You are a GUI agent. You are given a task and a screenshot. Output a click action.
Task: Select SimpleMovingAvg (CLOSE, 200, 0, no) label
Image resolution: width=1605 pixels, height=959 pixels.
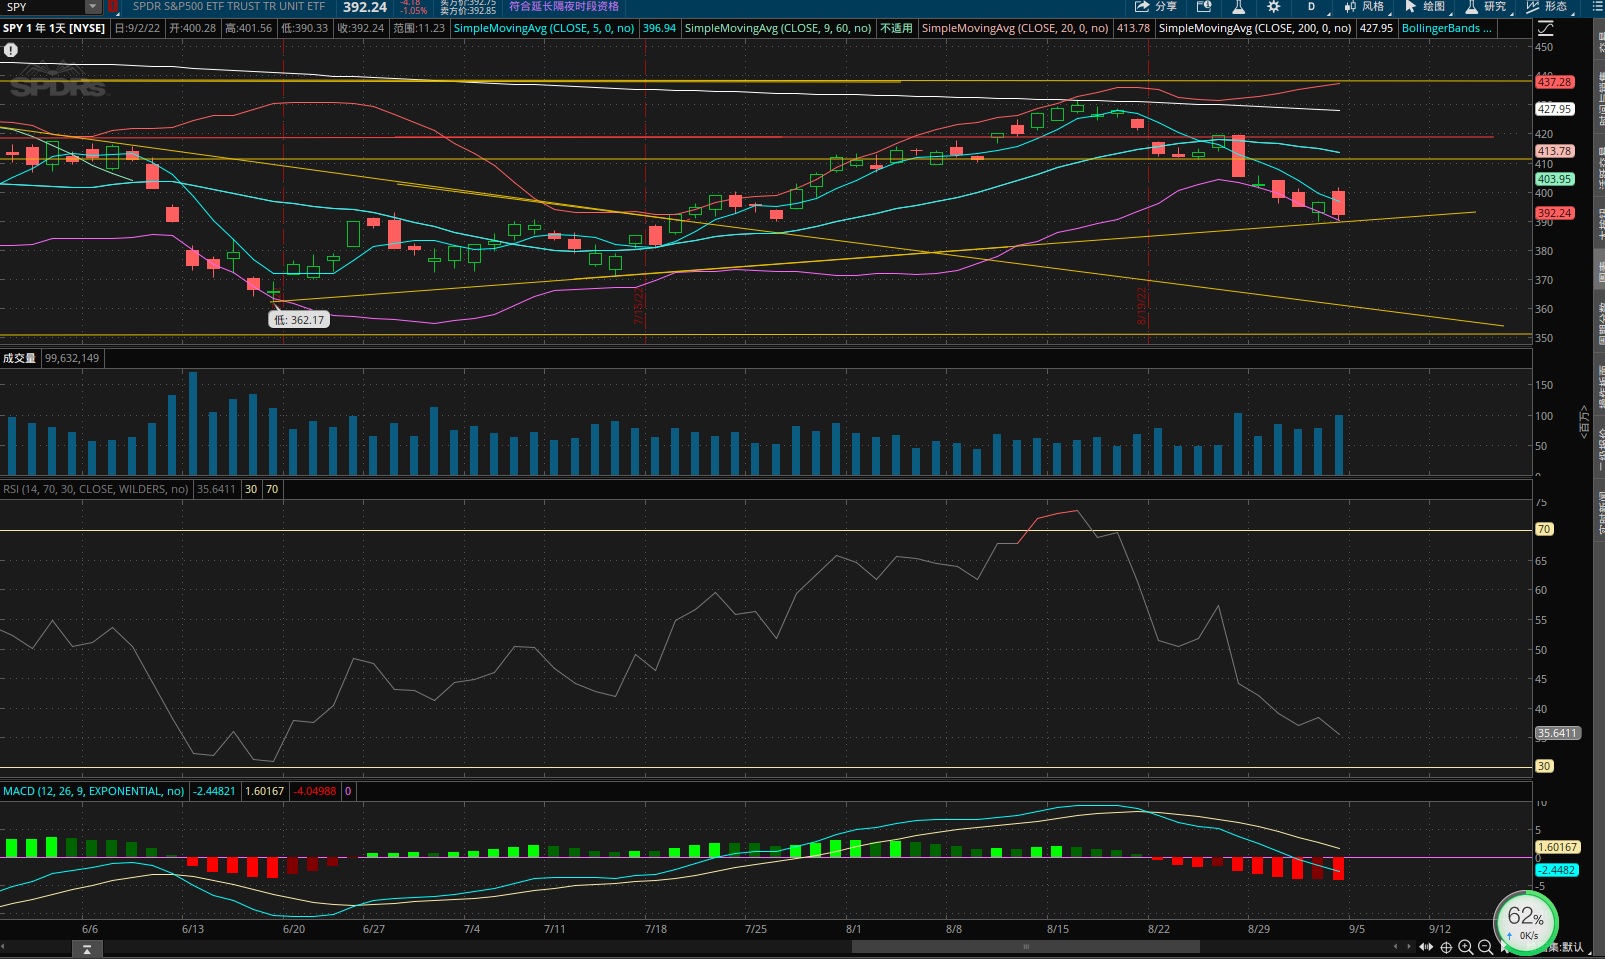click(x=1254, y=28)
